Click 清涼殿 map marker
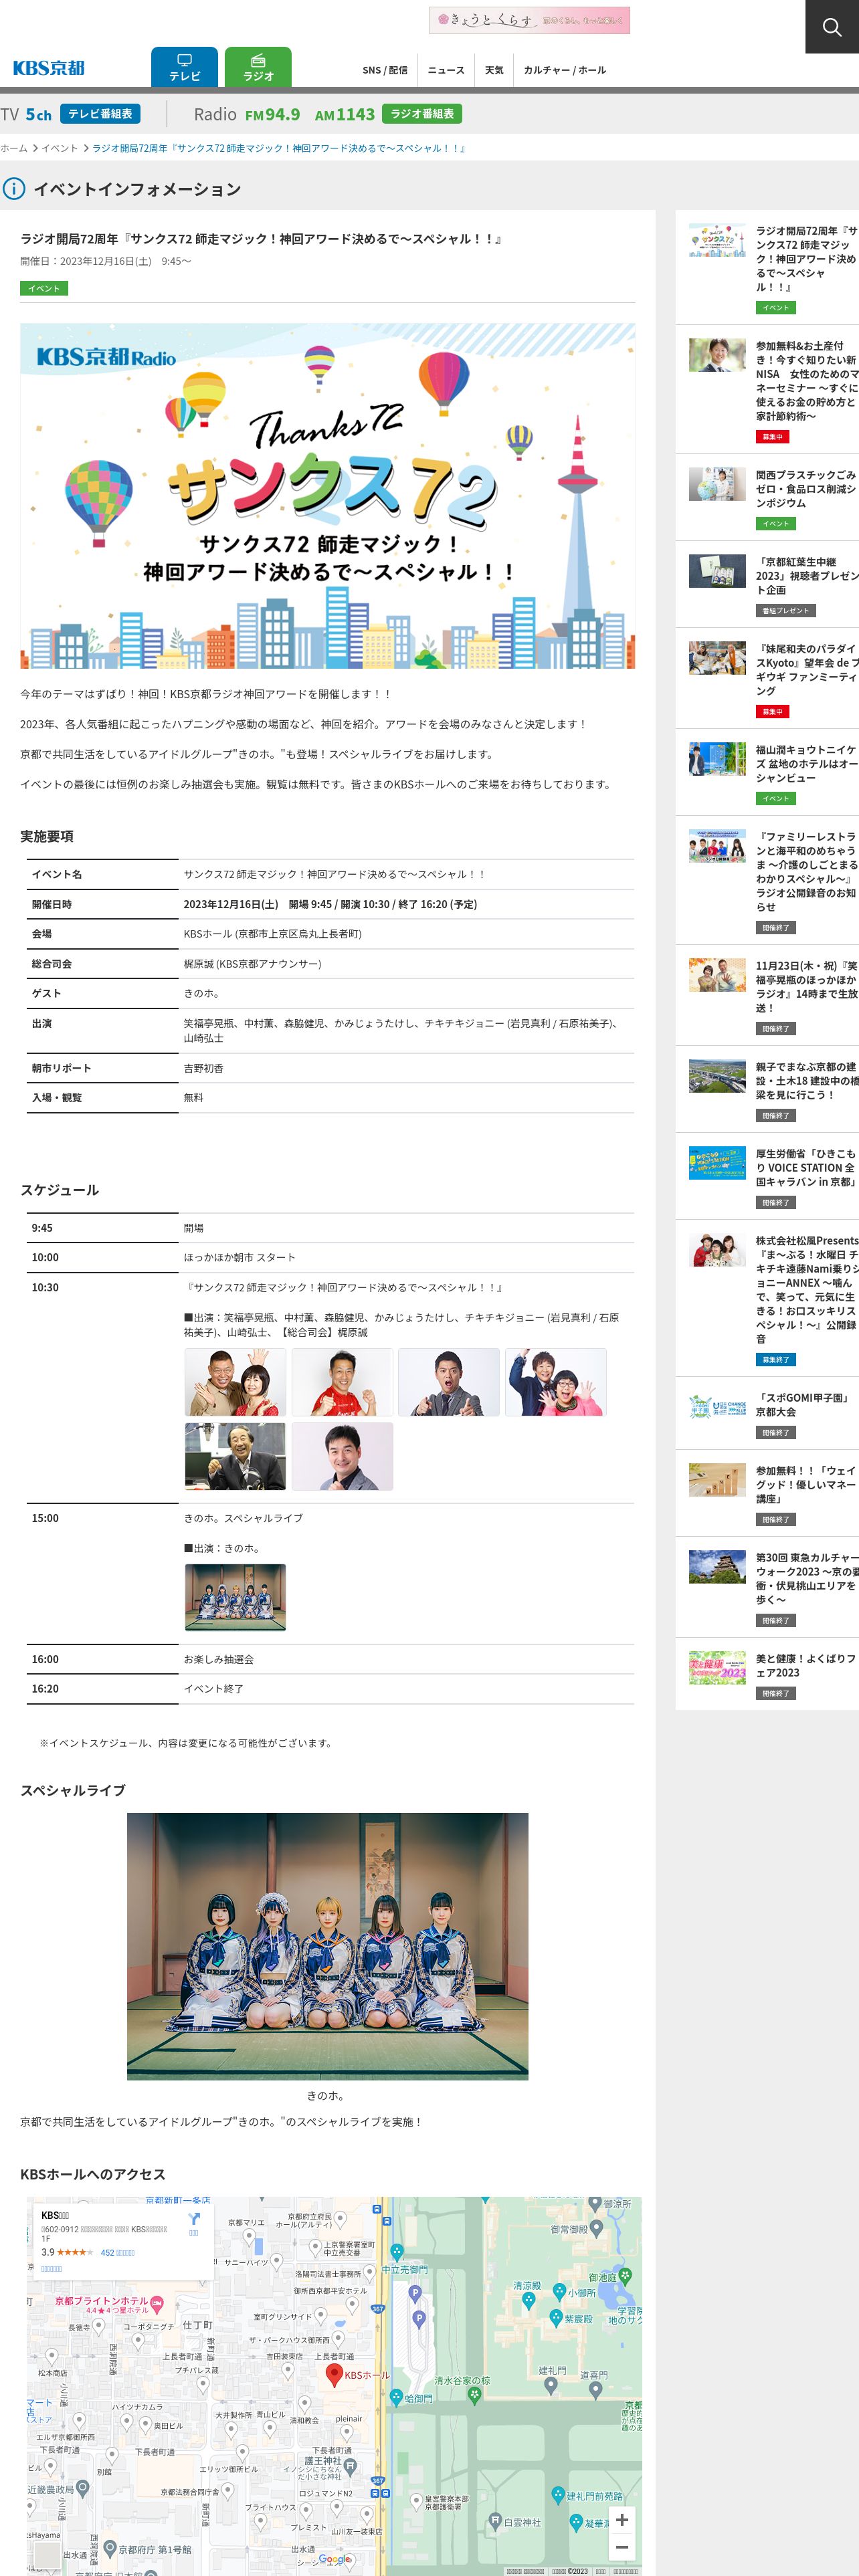 [528, 2300]
